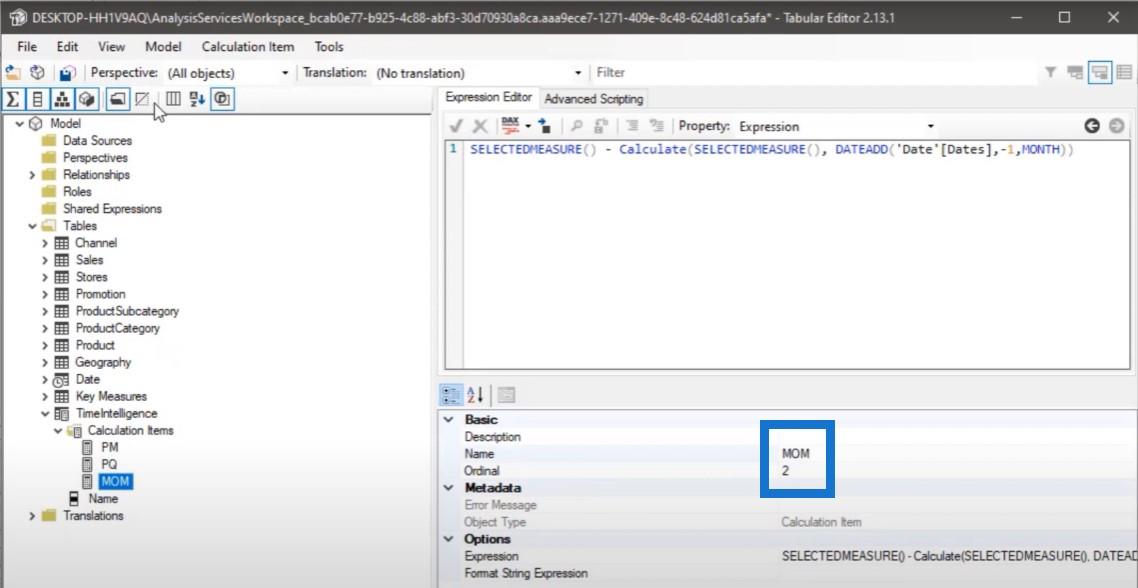
Task: Expand the Translations folder
Action: click(x=32, y=516)
